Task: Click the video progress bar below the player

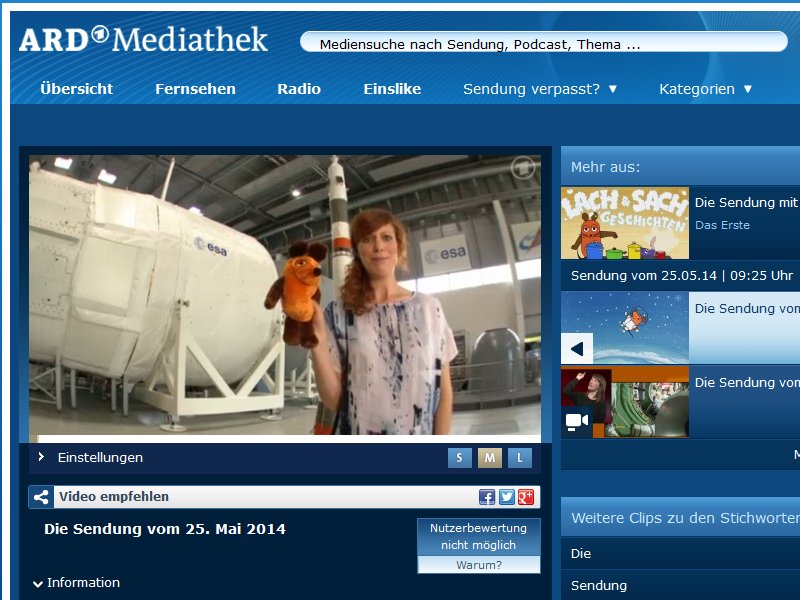Action: click(x=285, y=439)
